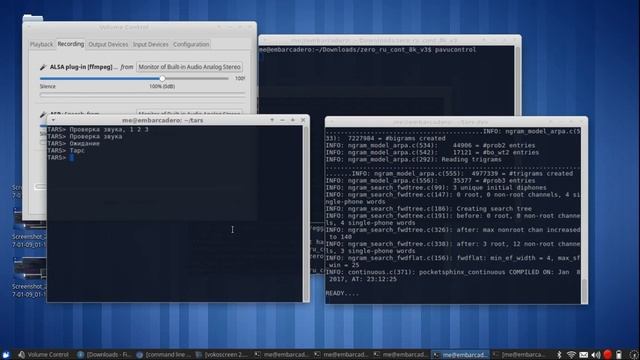Open the speaker volume tray icon

tap(596, 355)
